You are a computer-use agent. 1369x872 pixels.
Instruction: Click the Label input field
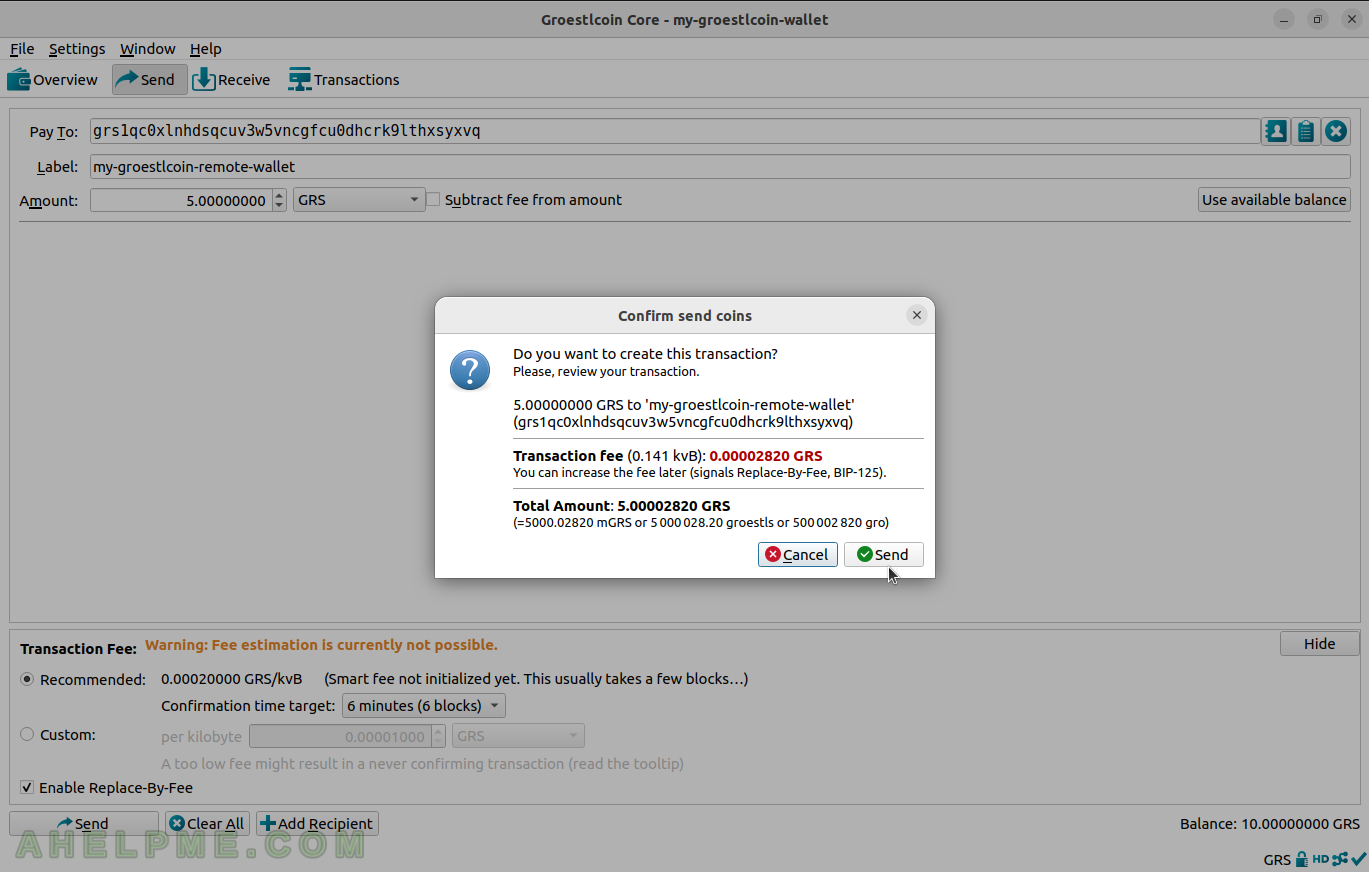720,167
